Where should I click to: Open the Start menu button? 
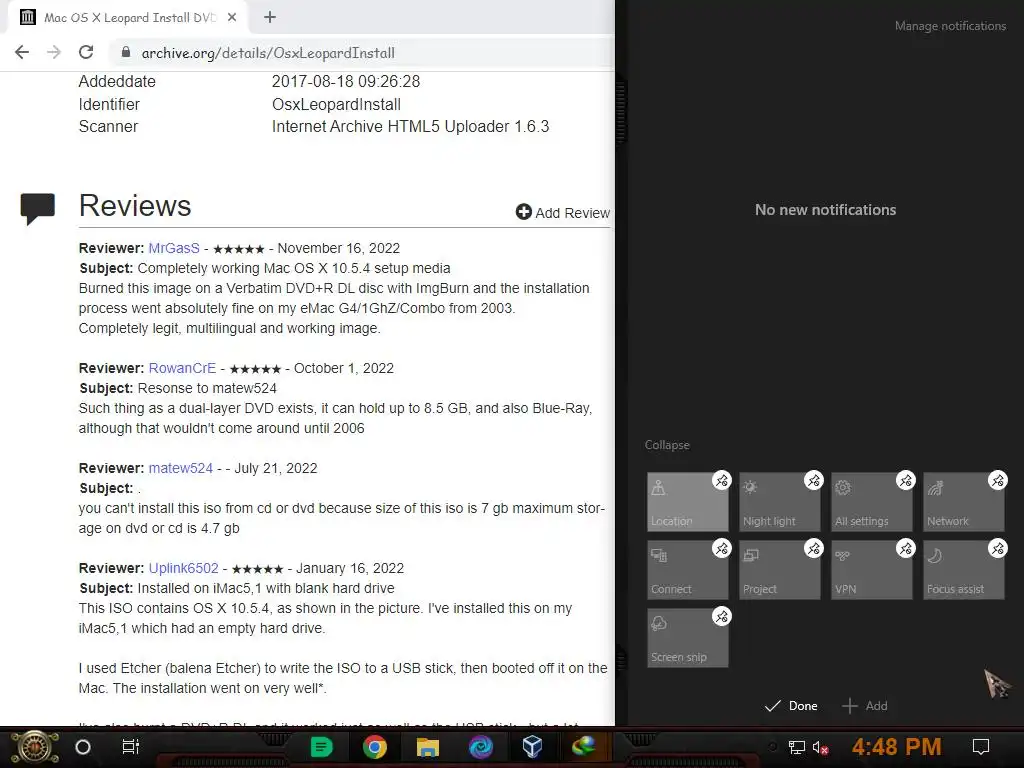35,747
